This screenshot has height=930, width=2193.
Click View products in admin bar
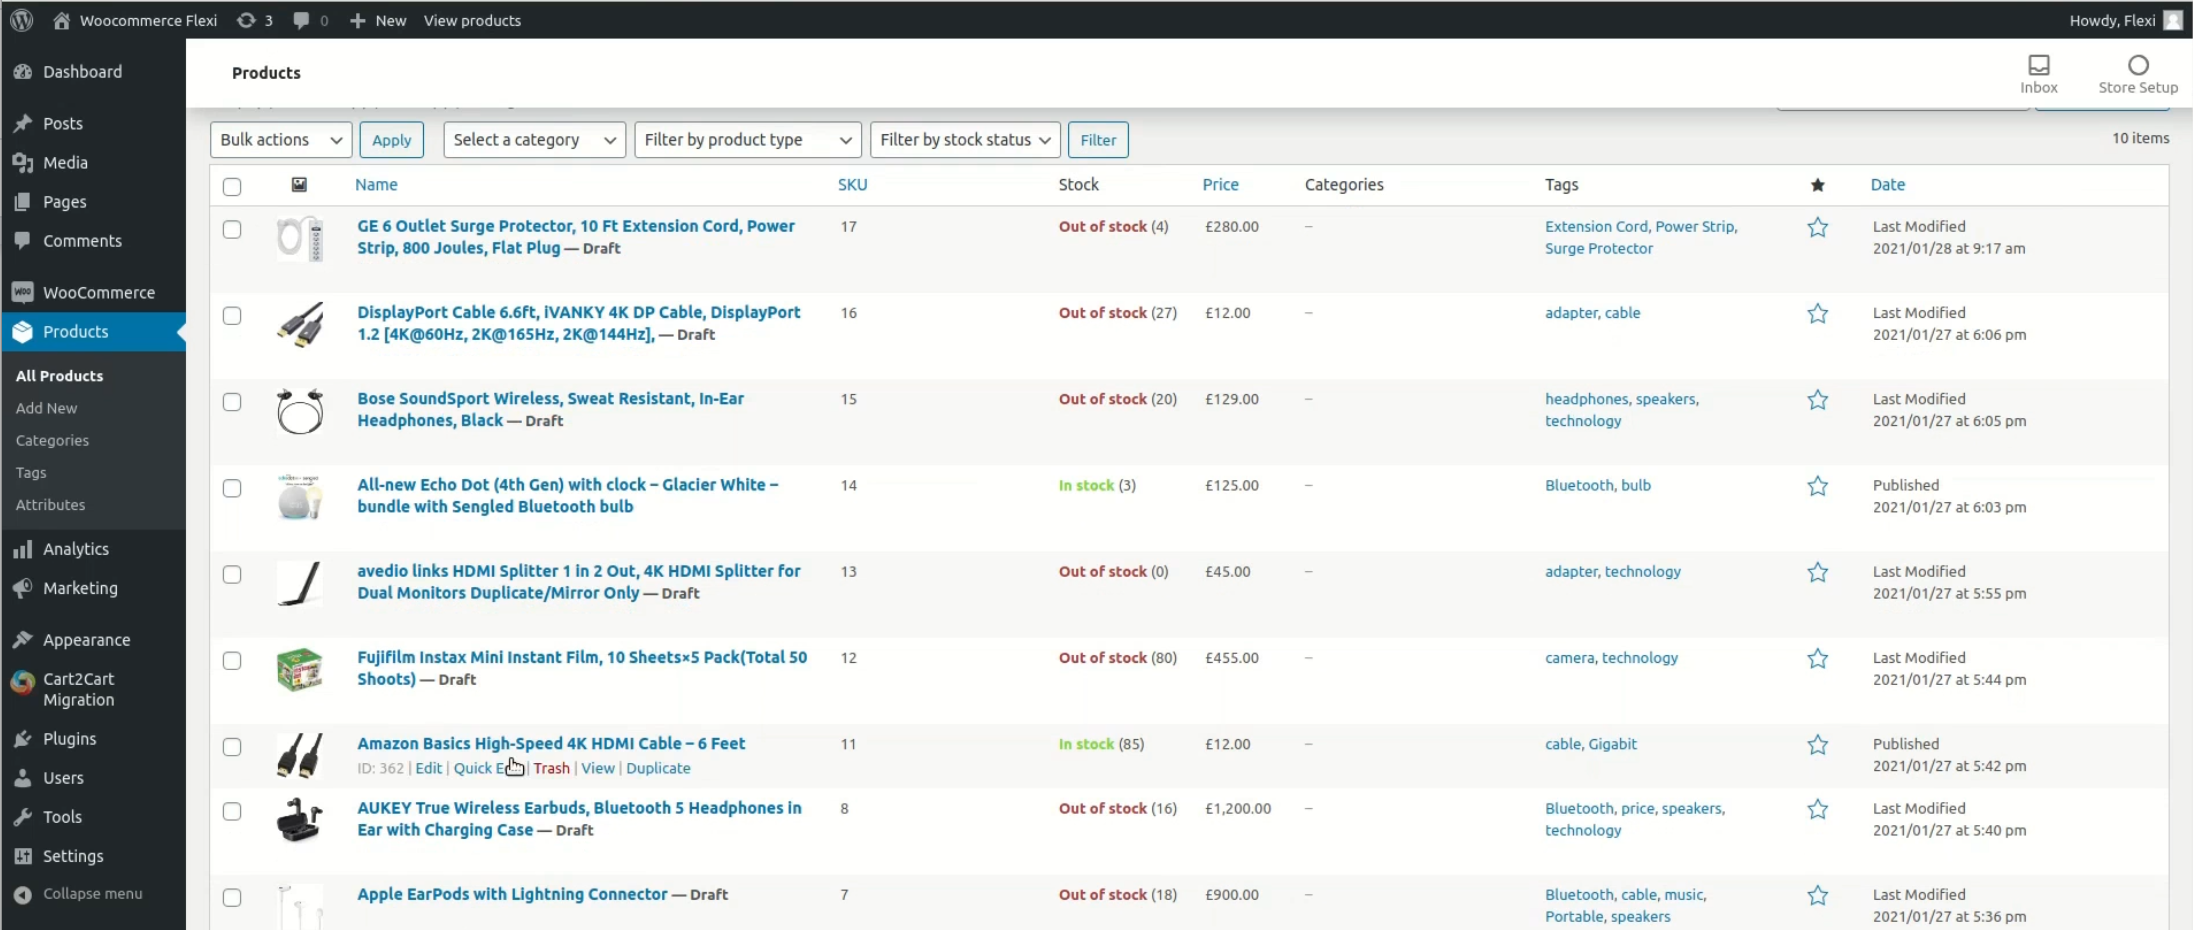tap(472, 20)
